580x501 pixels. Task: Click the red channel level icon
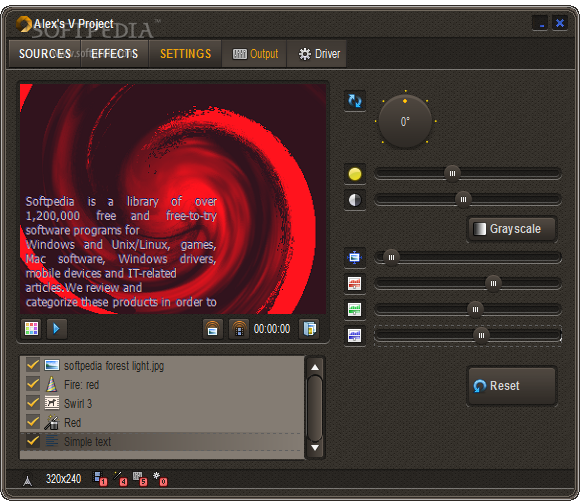[355, 283]
